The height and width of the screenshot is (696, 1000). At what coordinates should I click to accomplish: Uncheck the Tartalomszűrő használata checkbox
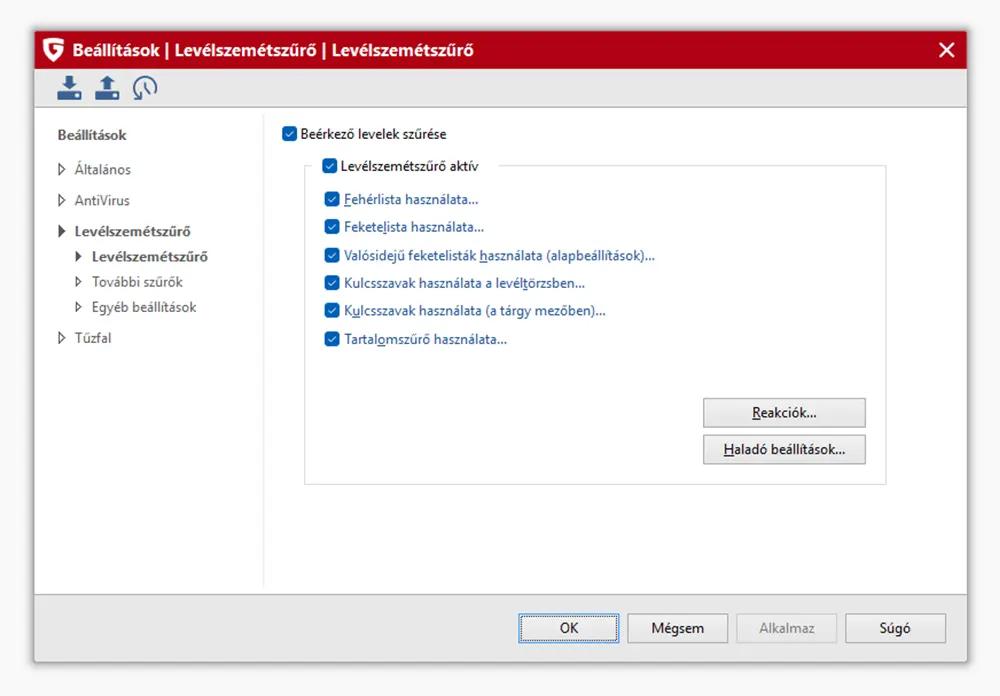[333, 339]
